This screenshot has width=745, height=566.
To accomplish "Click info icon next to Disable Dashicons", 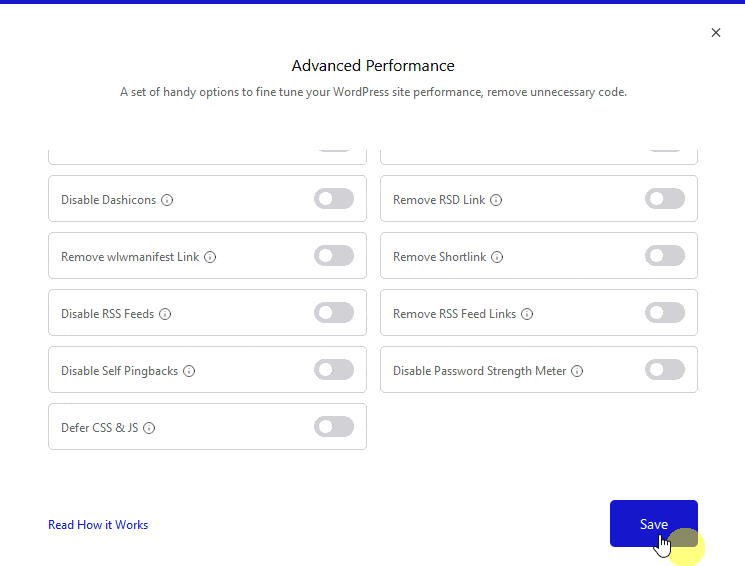I will click(167, 200).
